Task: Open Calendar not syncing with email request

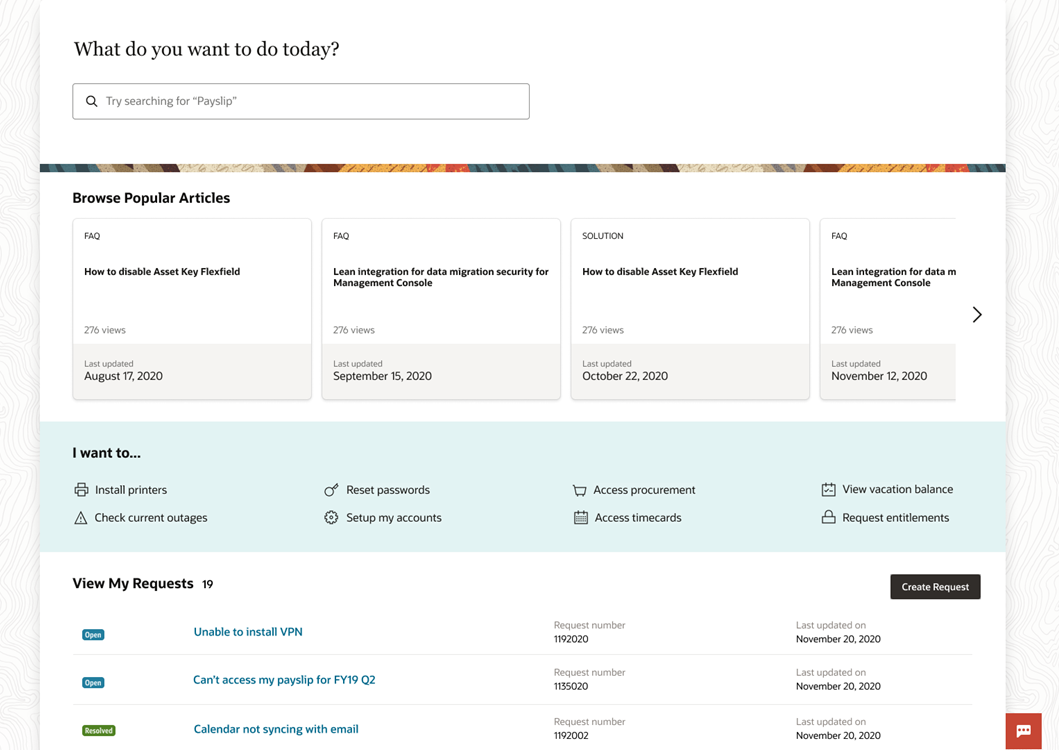Action: tap(276, 729)
